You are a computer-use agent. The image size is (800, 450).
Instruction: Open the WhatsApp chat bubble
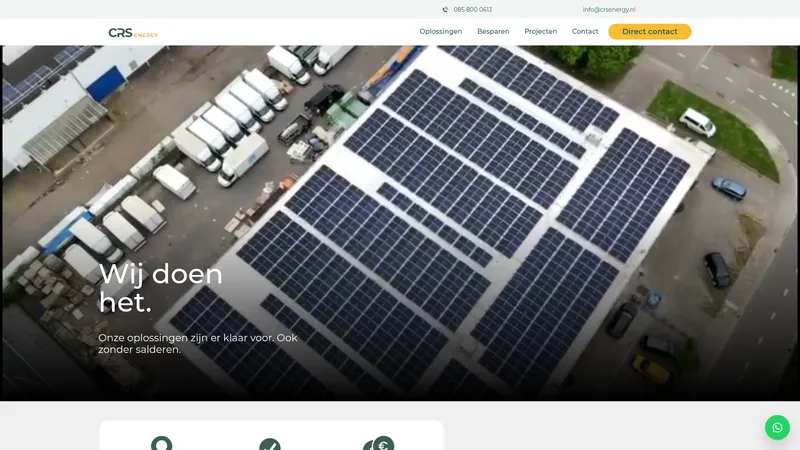point(777,428)
